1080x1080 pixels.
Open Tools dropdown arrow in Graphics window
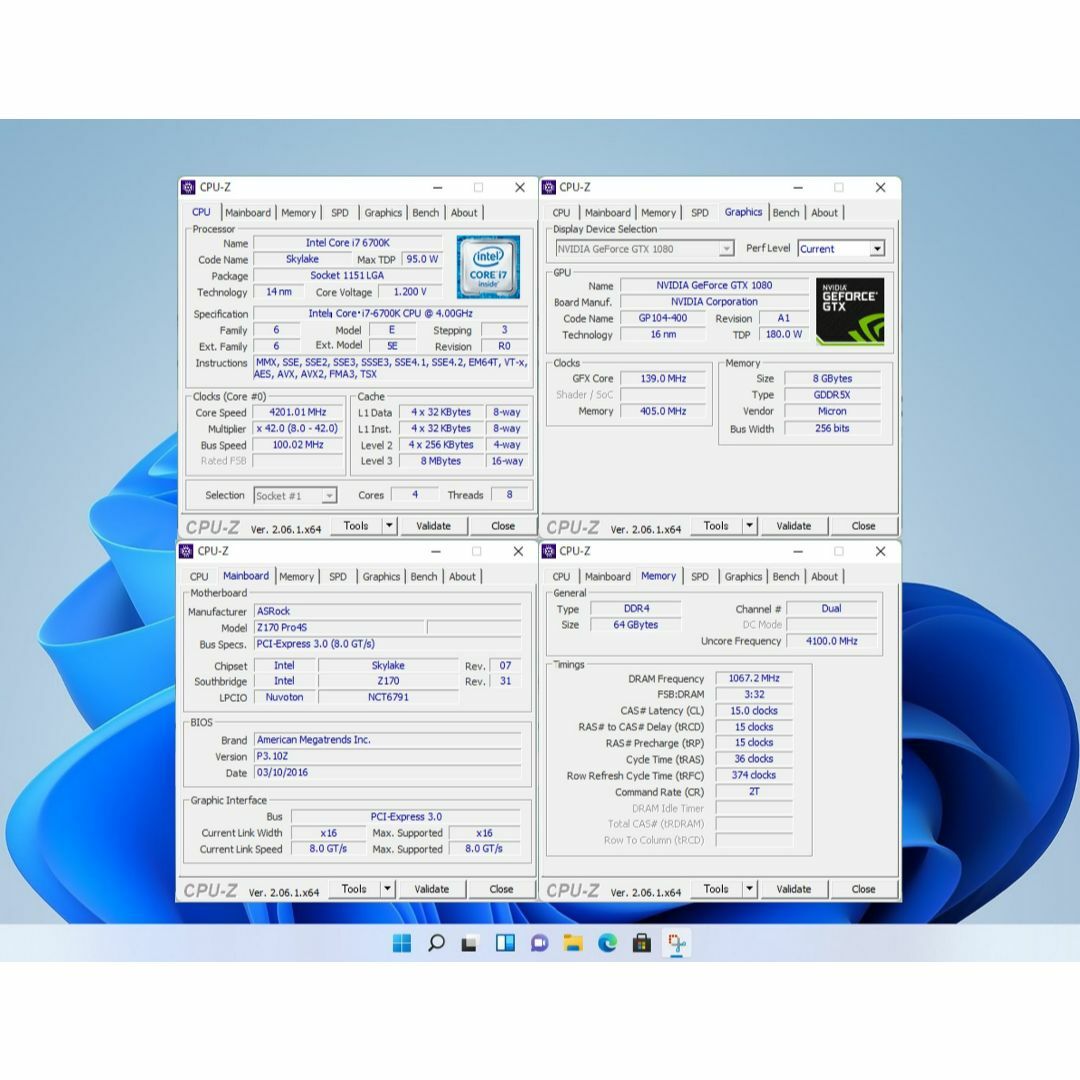coord(749,526)
